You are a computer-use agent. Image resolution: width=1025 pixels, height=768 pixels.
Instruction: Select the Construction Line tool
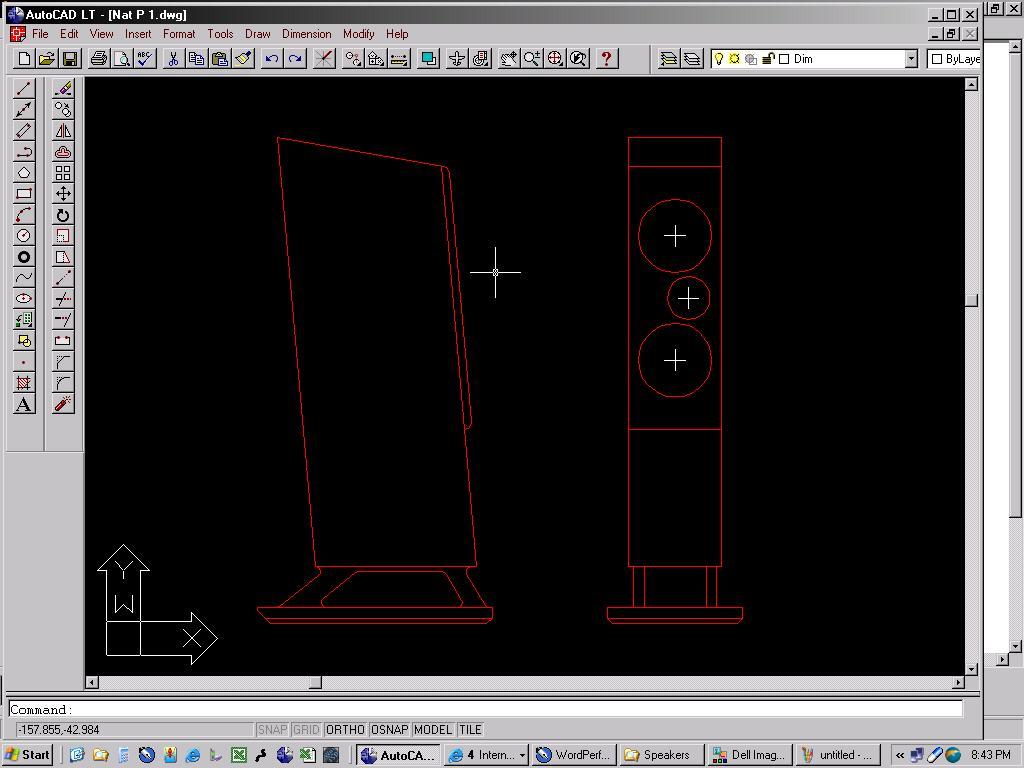coord(24,109)
